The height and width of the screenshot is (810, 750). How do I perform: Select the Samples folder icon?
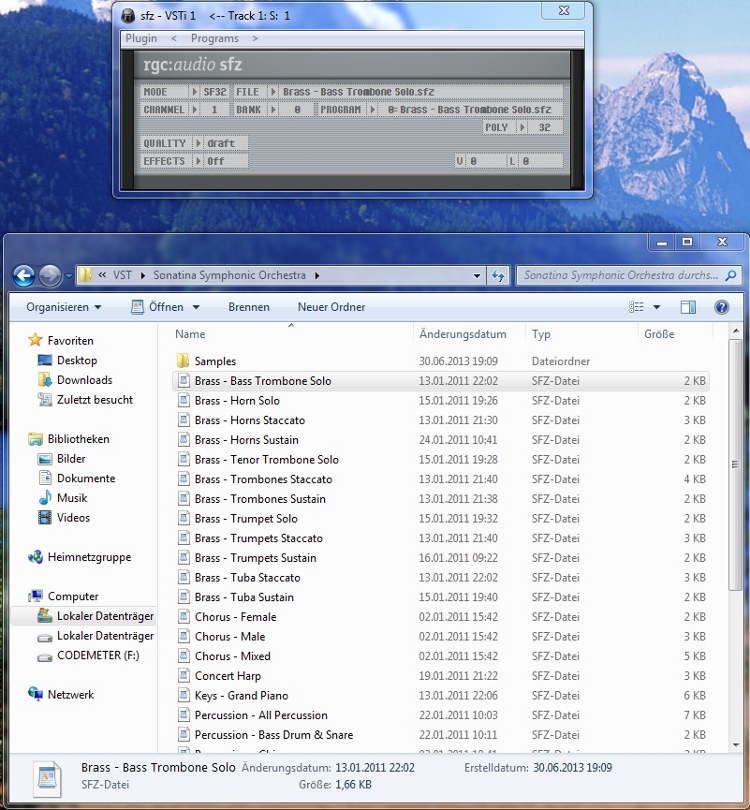coord(183,360)
